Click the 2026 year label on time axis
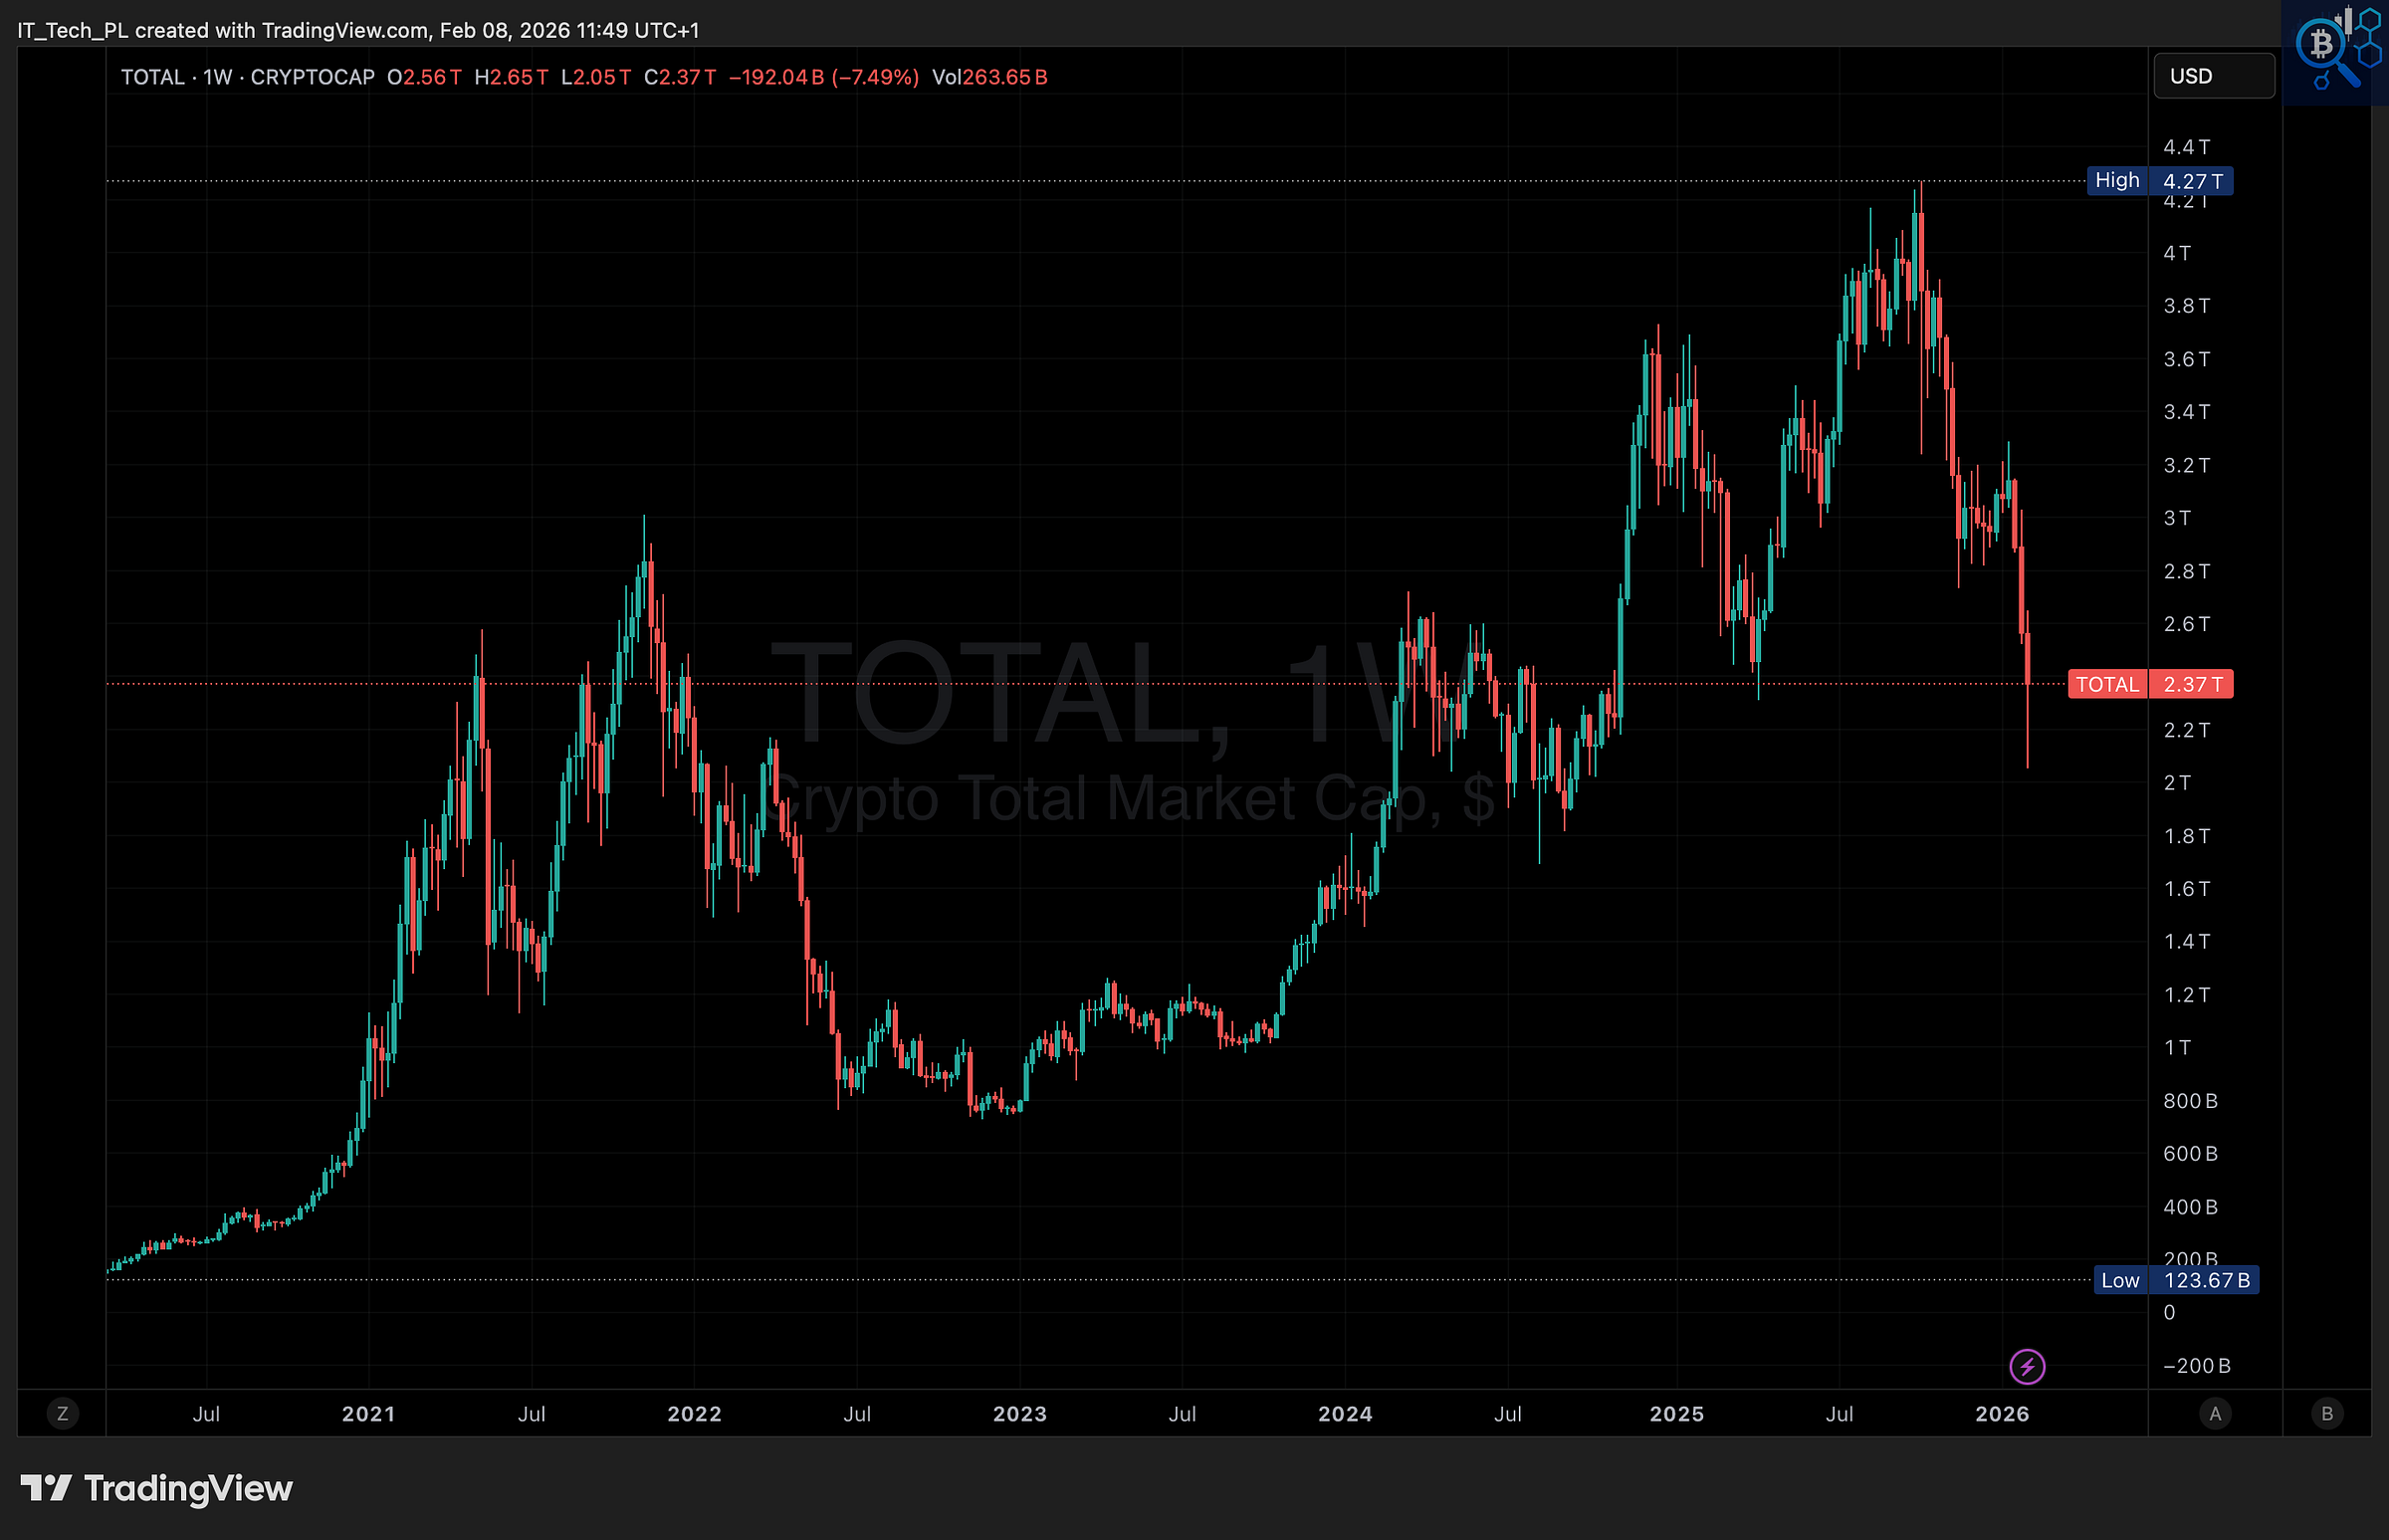The width and height of the screenshot is (2389, 1540). point(2002,1414)
